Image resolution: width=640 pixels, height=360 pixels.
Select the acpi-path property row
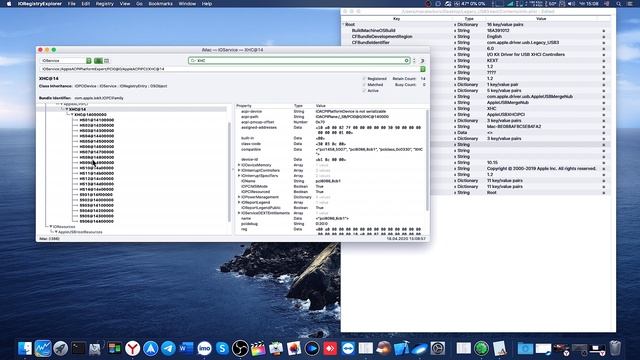point(331,117)
